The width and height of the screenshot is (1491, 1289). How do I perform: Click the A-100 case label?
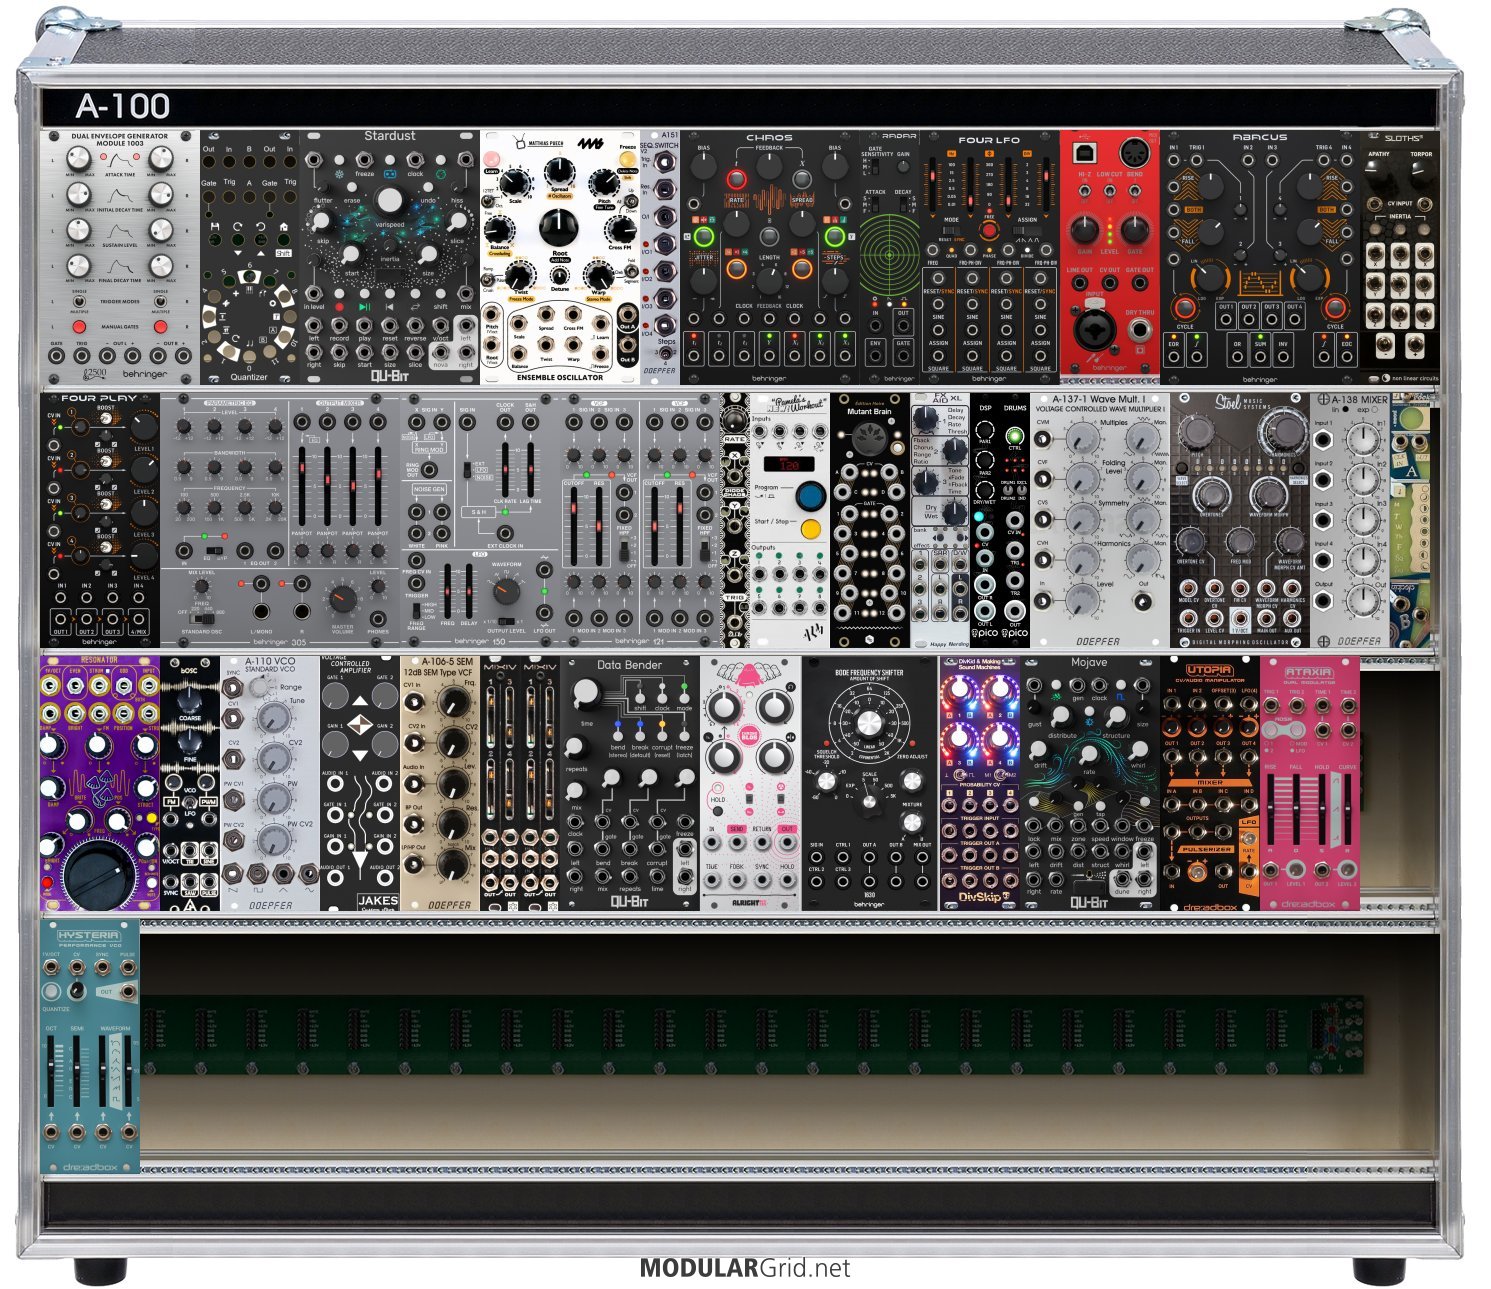click(x=122, y=105)
